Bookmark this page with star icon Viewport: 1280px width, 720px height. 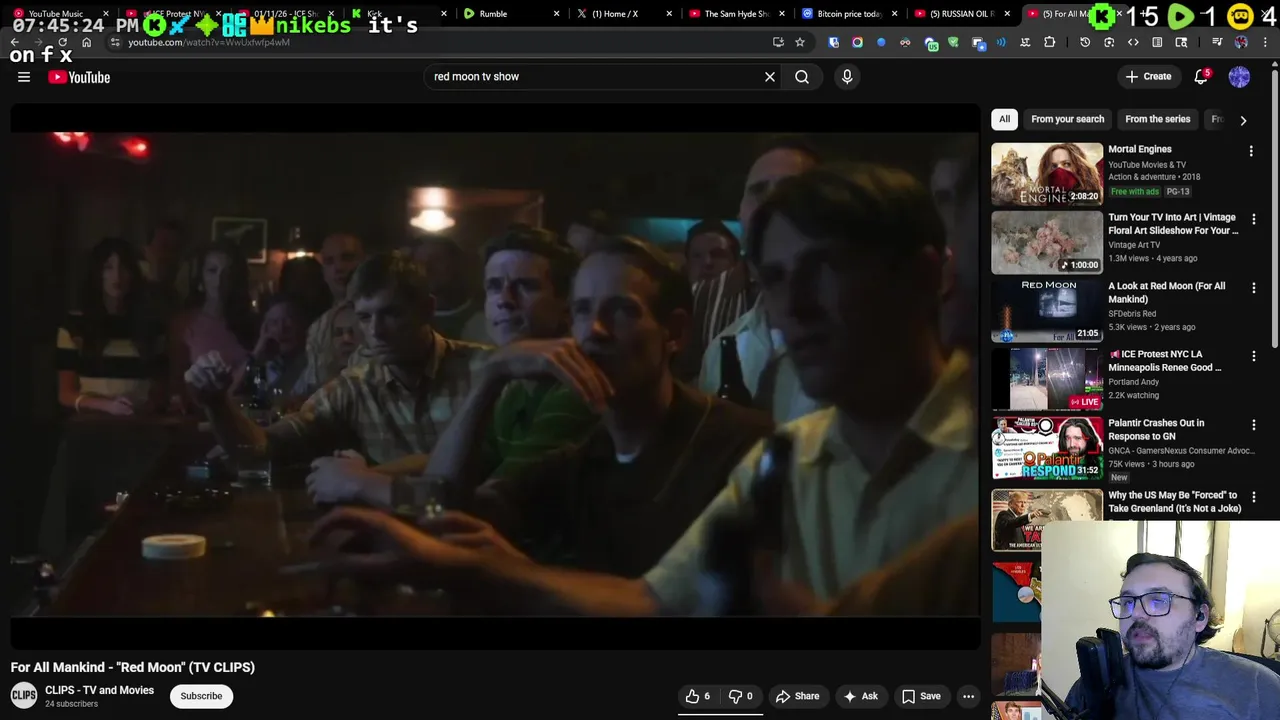800,42
